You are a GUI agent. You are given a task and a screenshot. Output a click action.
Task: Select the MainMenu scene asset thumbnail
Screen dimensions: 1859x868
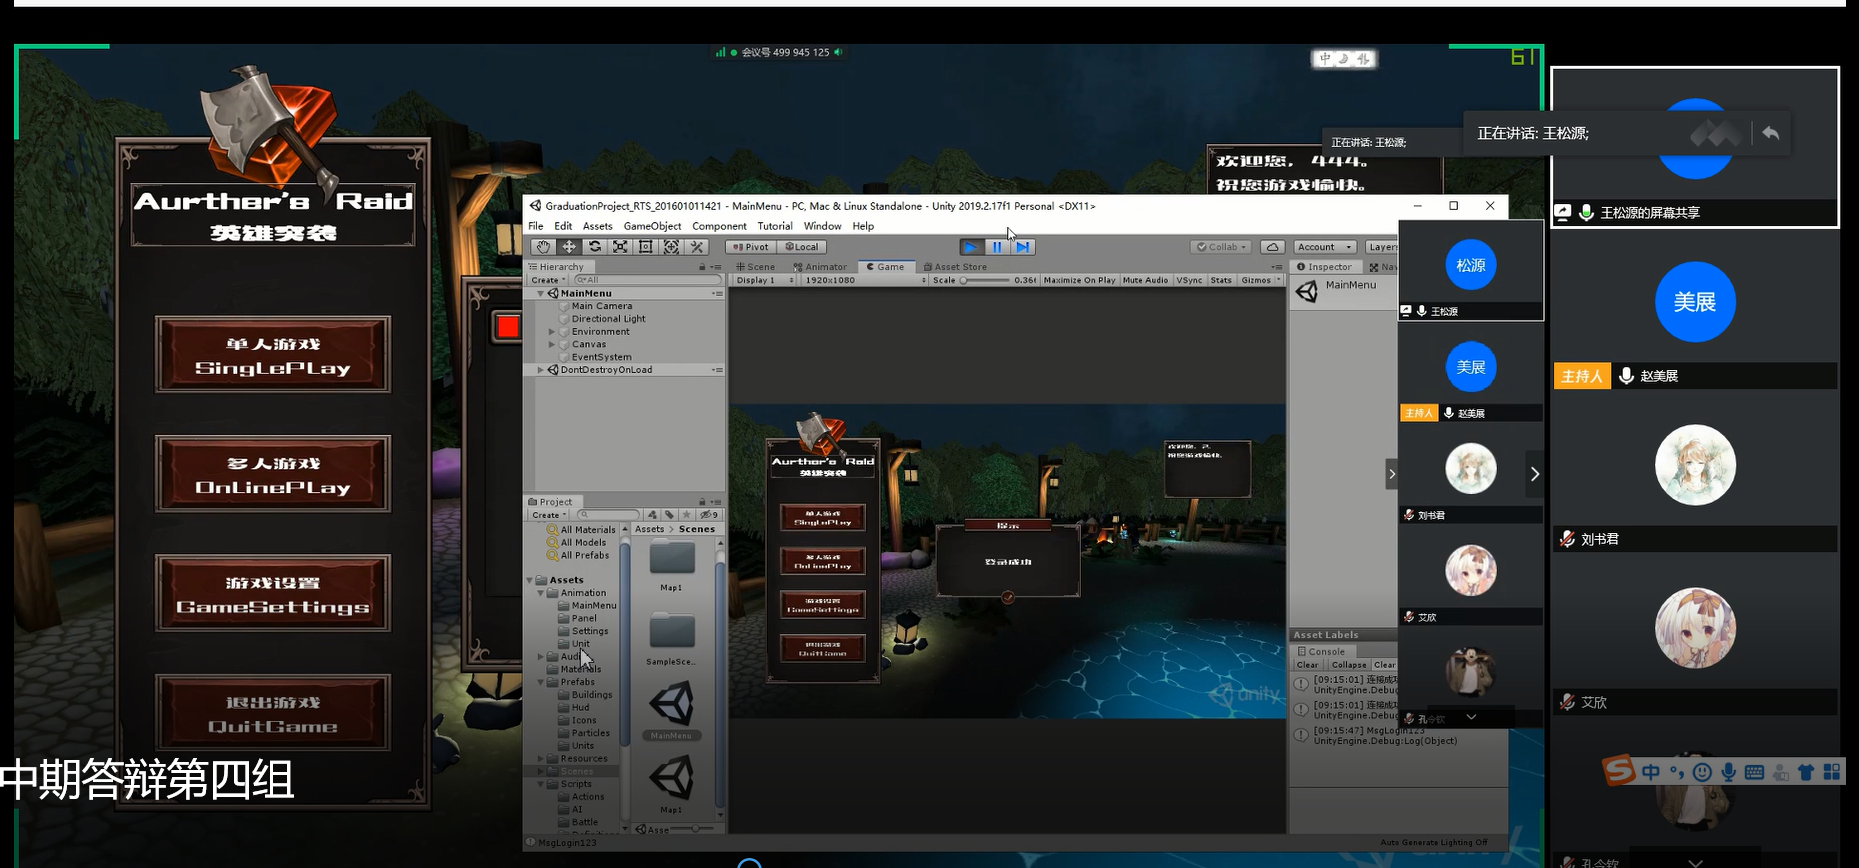(x=671, y=706)
